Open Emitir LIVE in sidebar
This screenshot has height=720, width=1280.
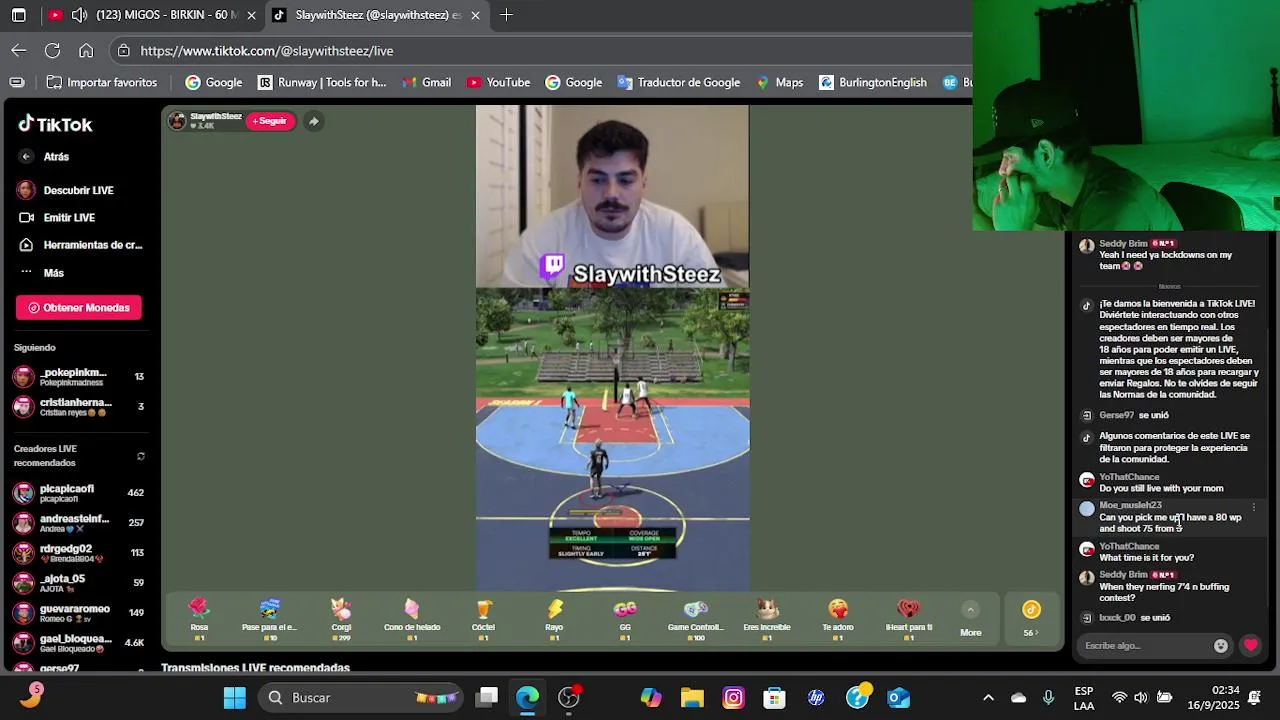coord(56,218)
